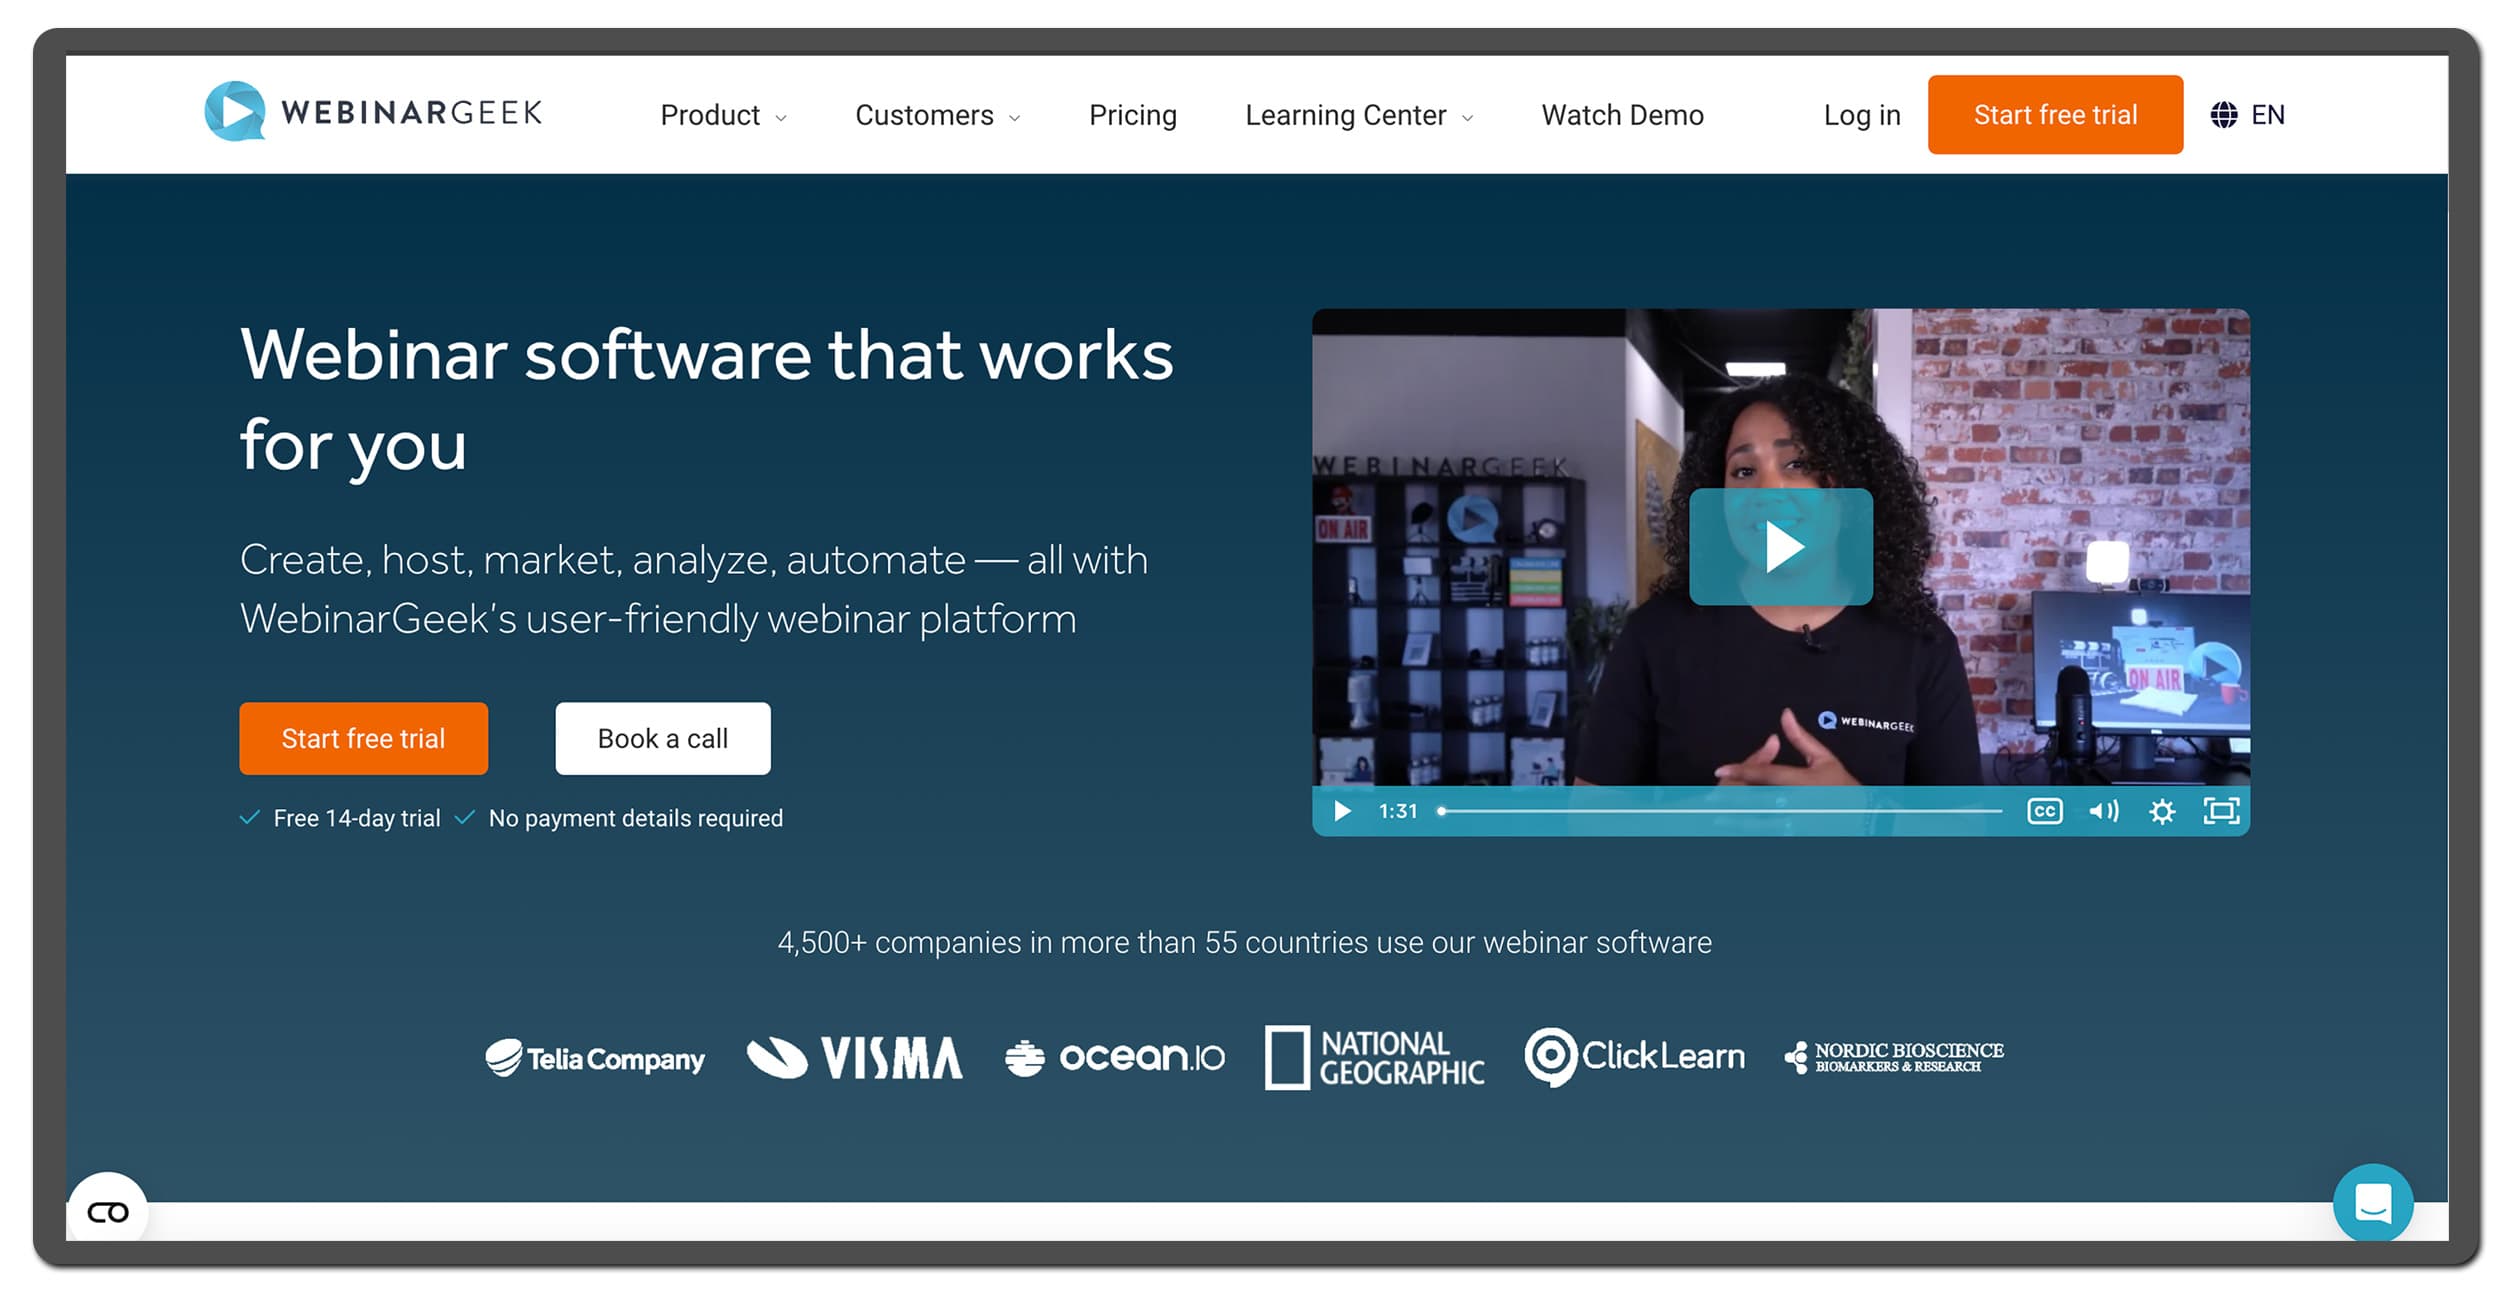The image size is (2500, 1301).
Task: Open the chat widget bubble
Action: (x=2372, y=1202)
